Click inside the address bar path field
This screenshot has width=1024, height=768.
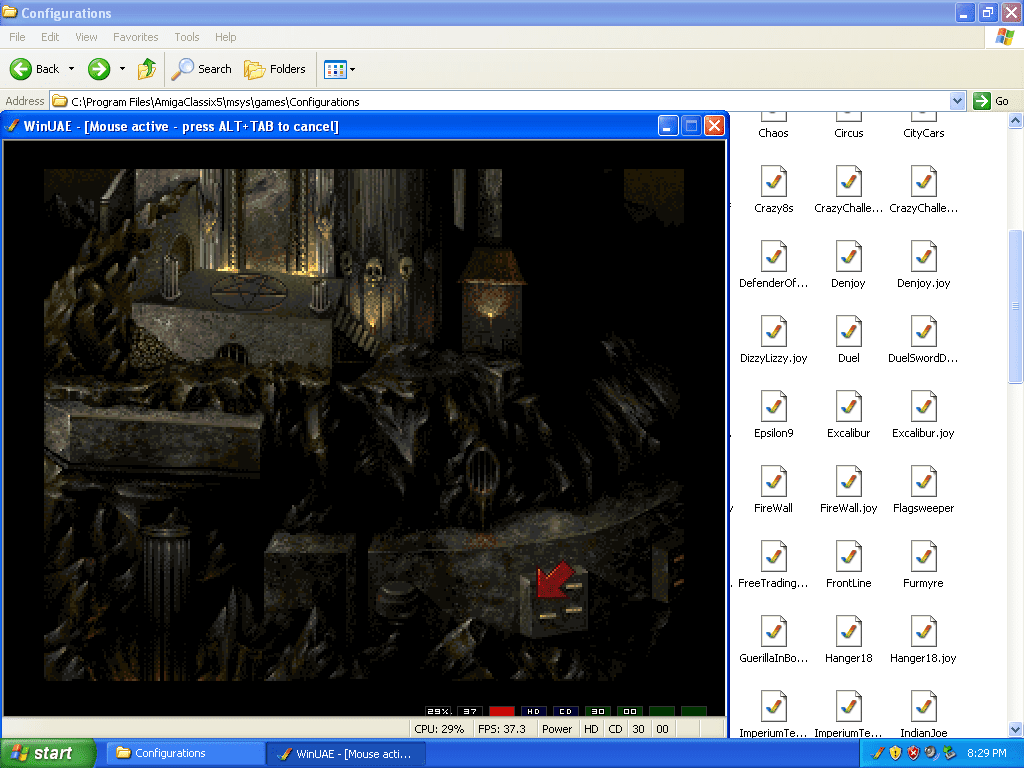[500, 101]
